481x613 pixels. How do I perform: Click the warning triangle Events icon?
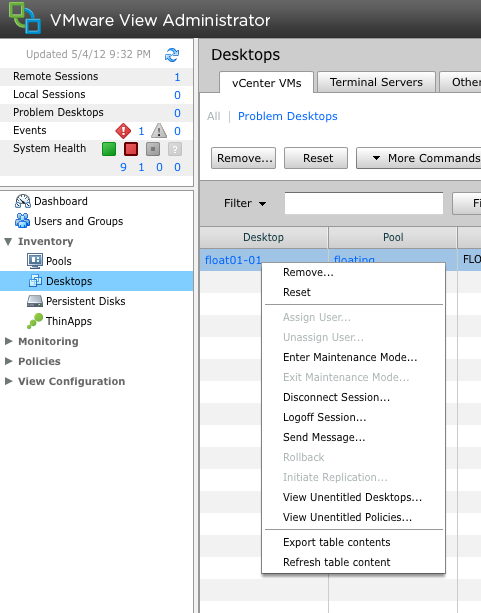(159, 131)
